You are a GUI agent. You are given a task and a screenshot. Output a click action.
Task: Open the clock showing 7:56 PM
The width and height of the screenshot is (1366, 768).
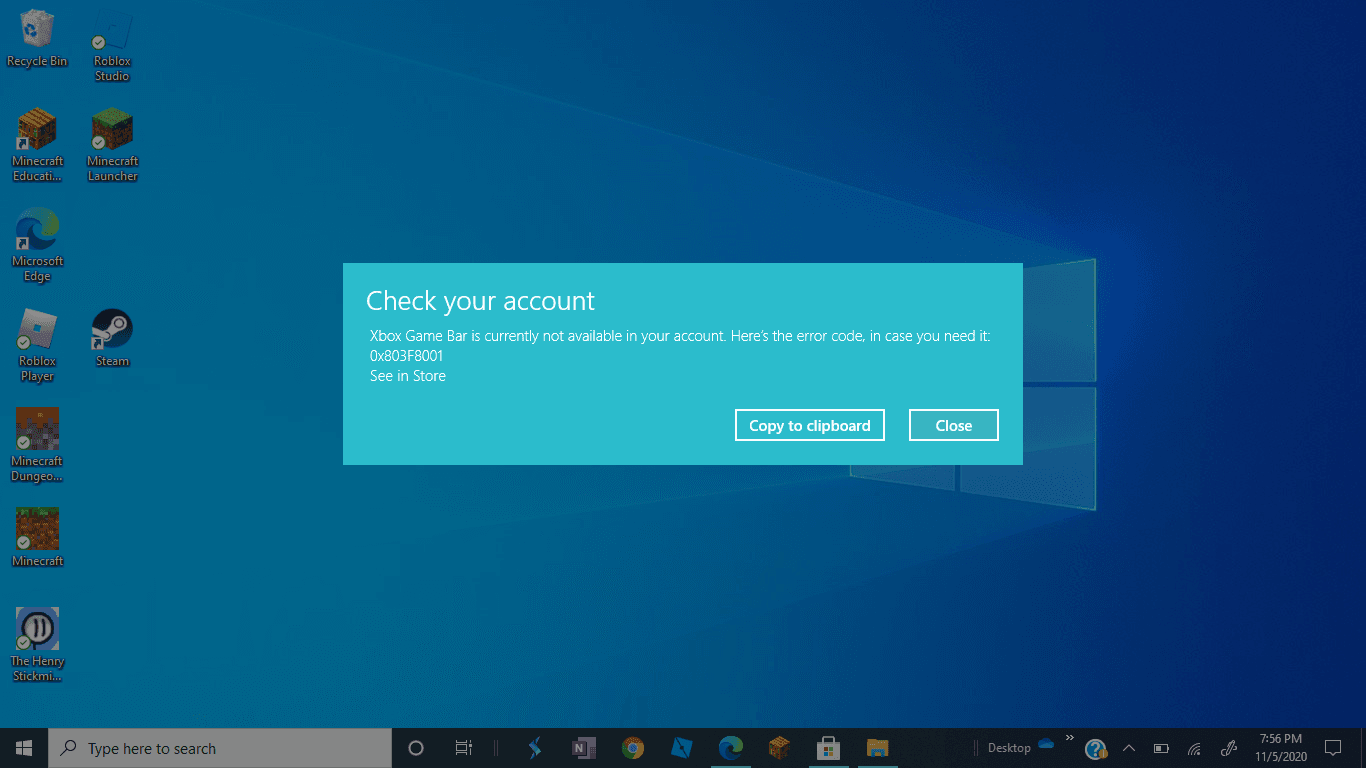point(1280,748)
